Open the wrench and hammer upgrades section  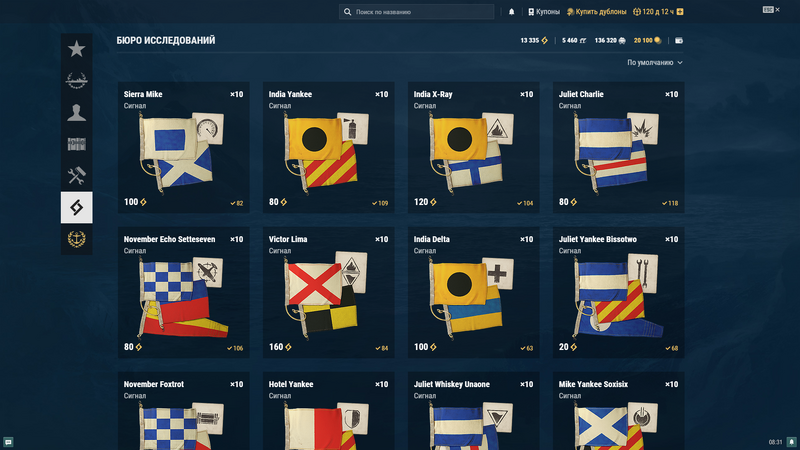77,176
